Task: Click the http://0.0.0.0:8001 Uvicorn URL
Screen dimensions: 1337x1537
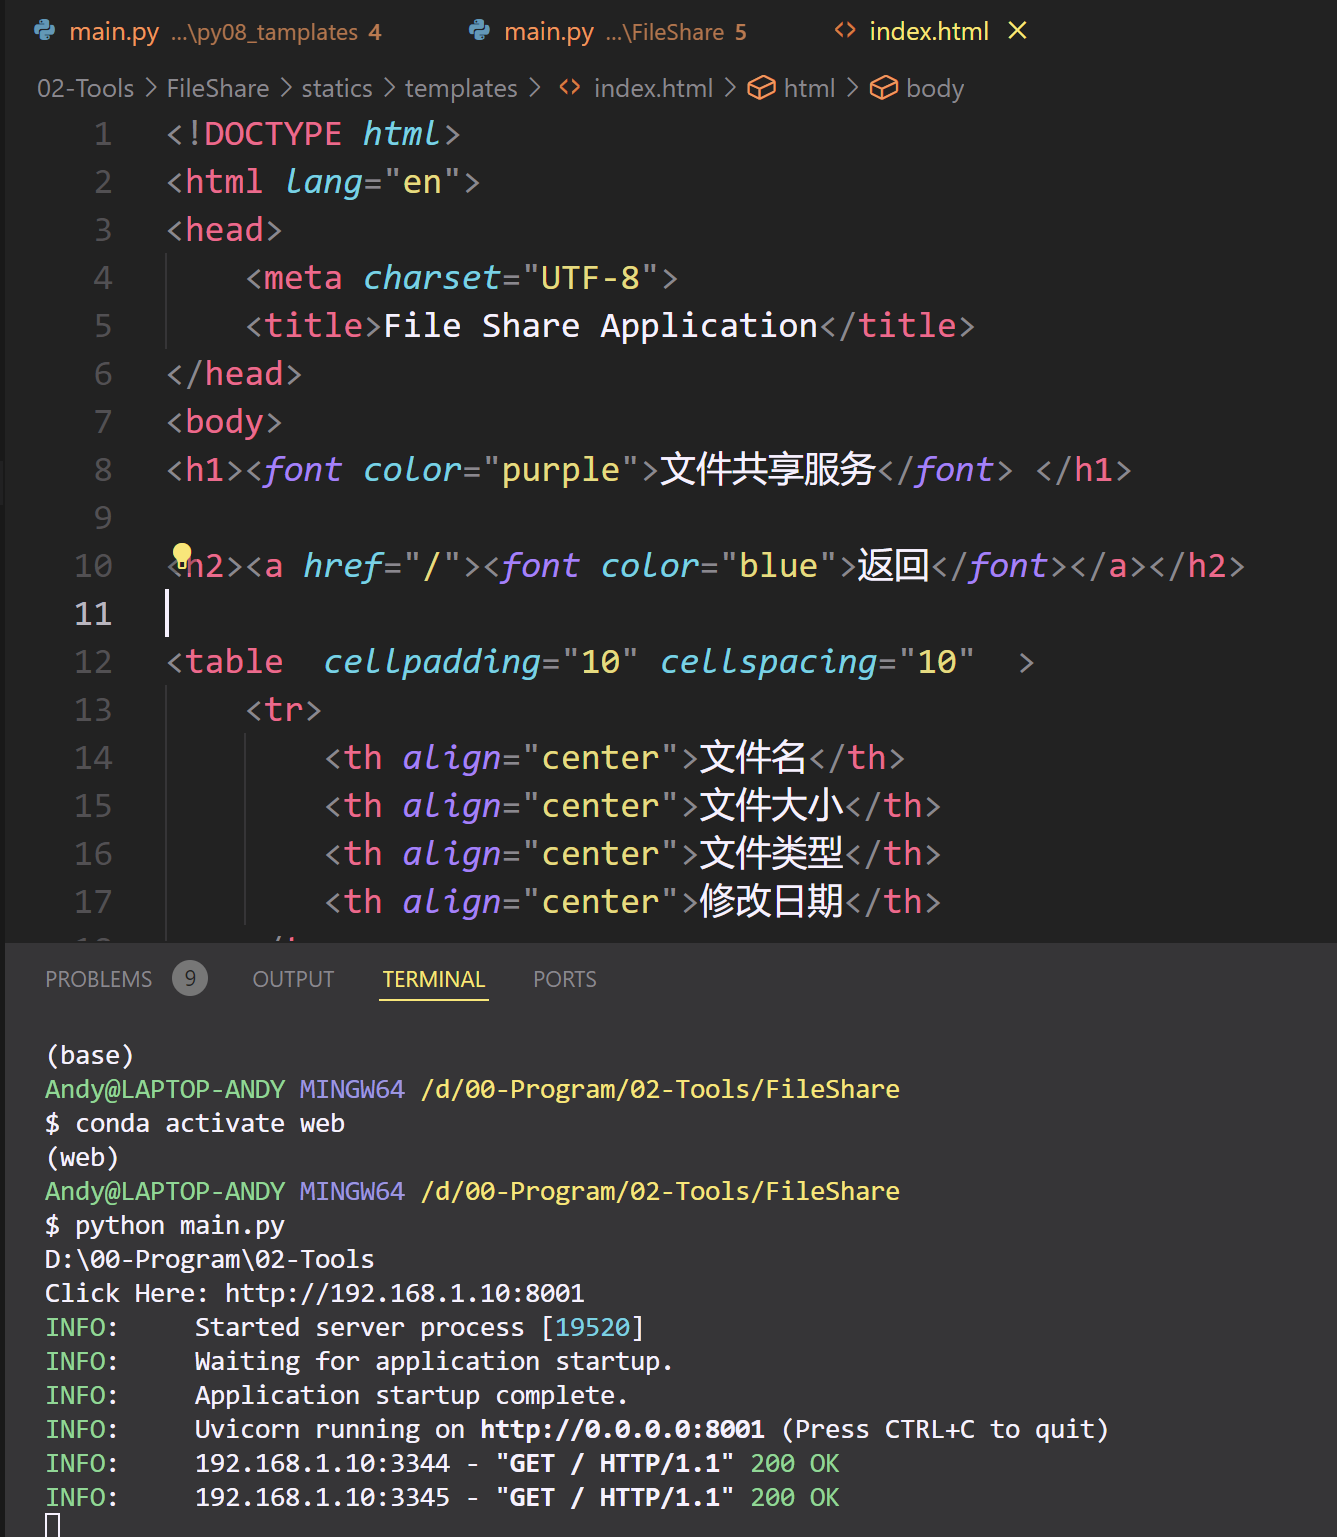Action: point(622,1429)
